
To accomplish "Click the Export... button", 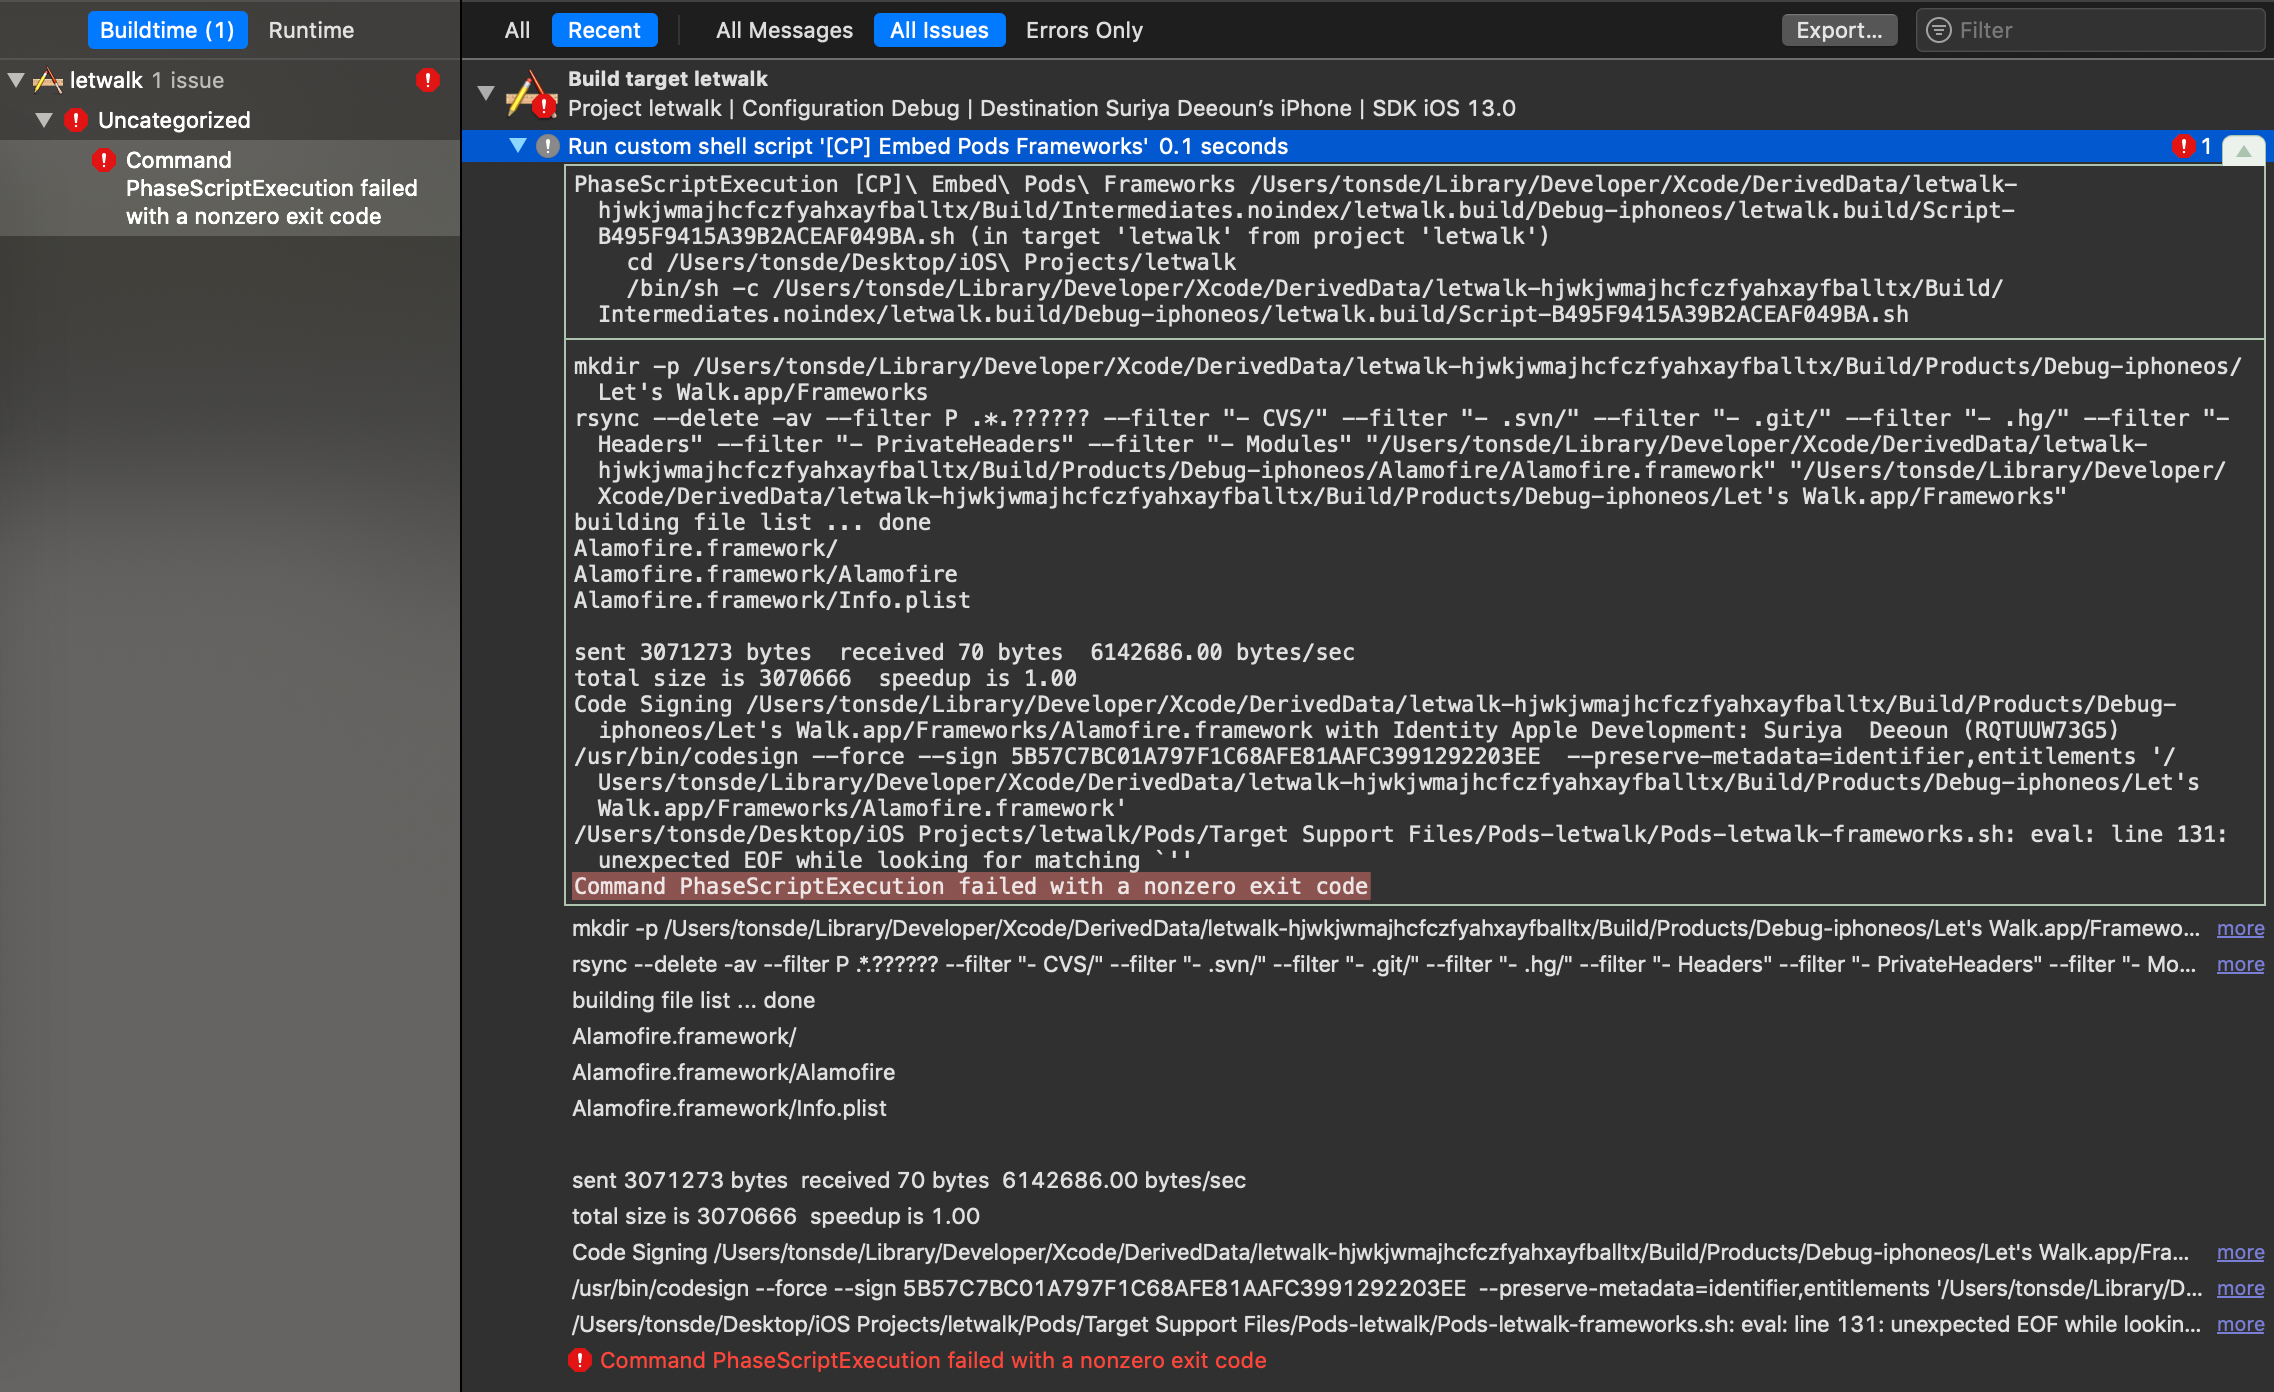I will point(1839,30).
